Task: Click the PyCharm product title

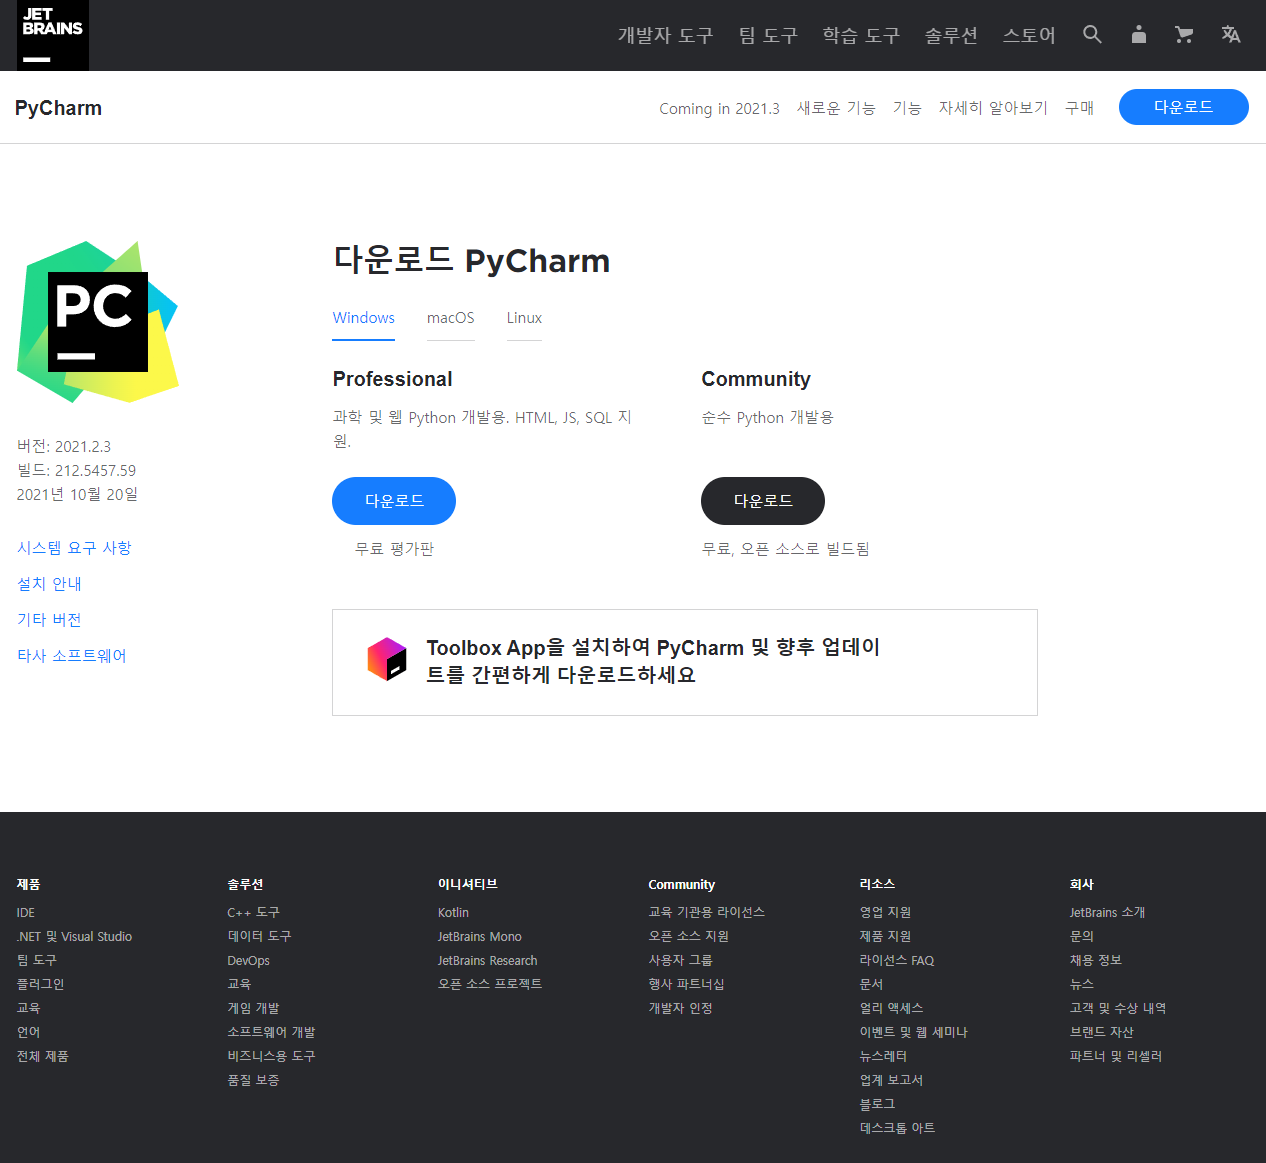Action: 58,108
